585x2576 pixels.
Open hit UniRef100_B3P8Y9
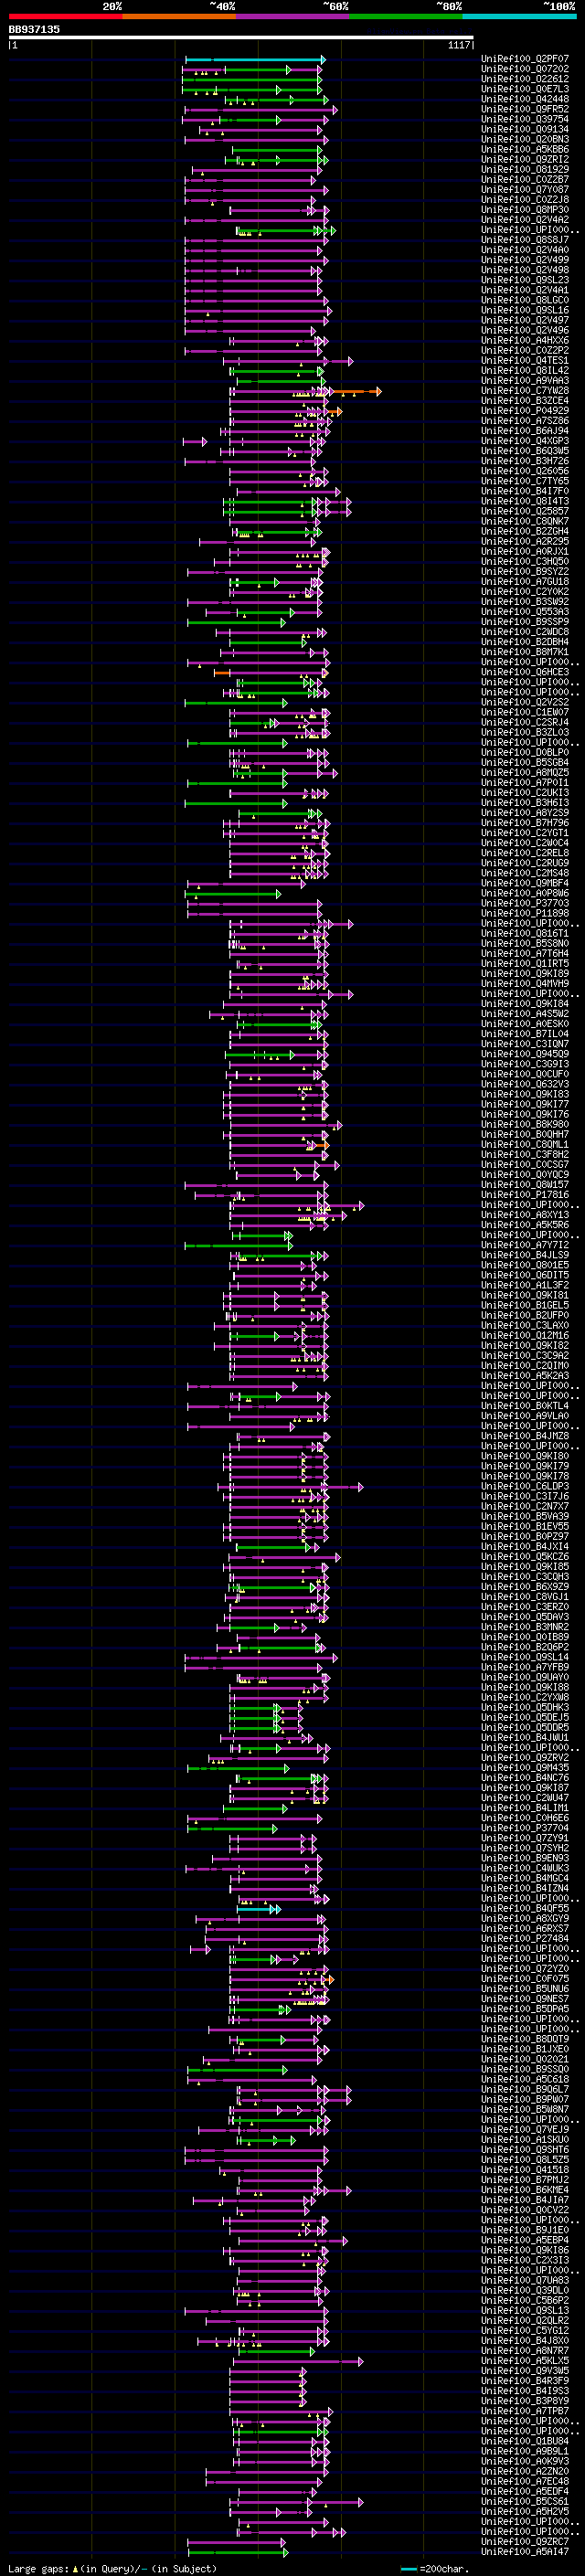coord(525,2400)
